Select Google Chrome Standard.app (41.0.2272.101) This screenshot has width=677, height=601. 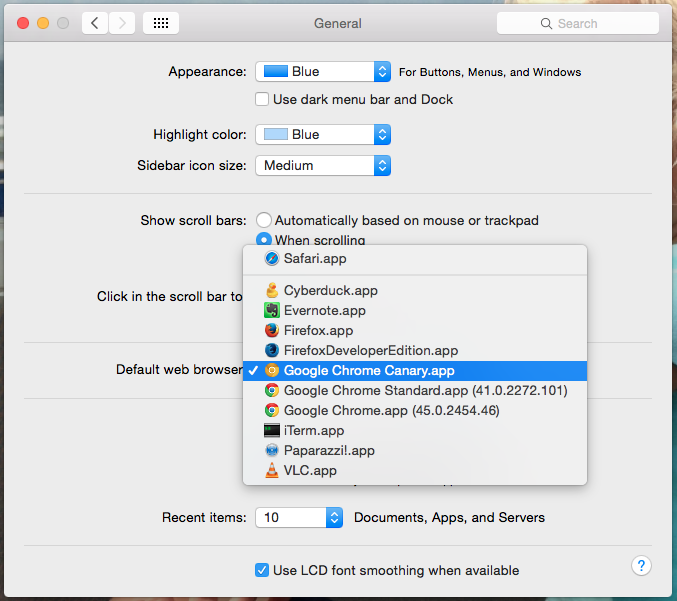click(414, 390)
